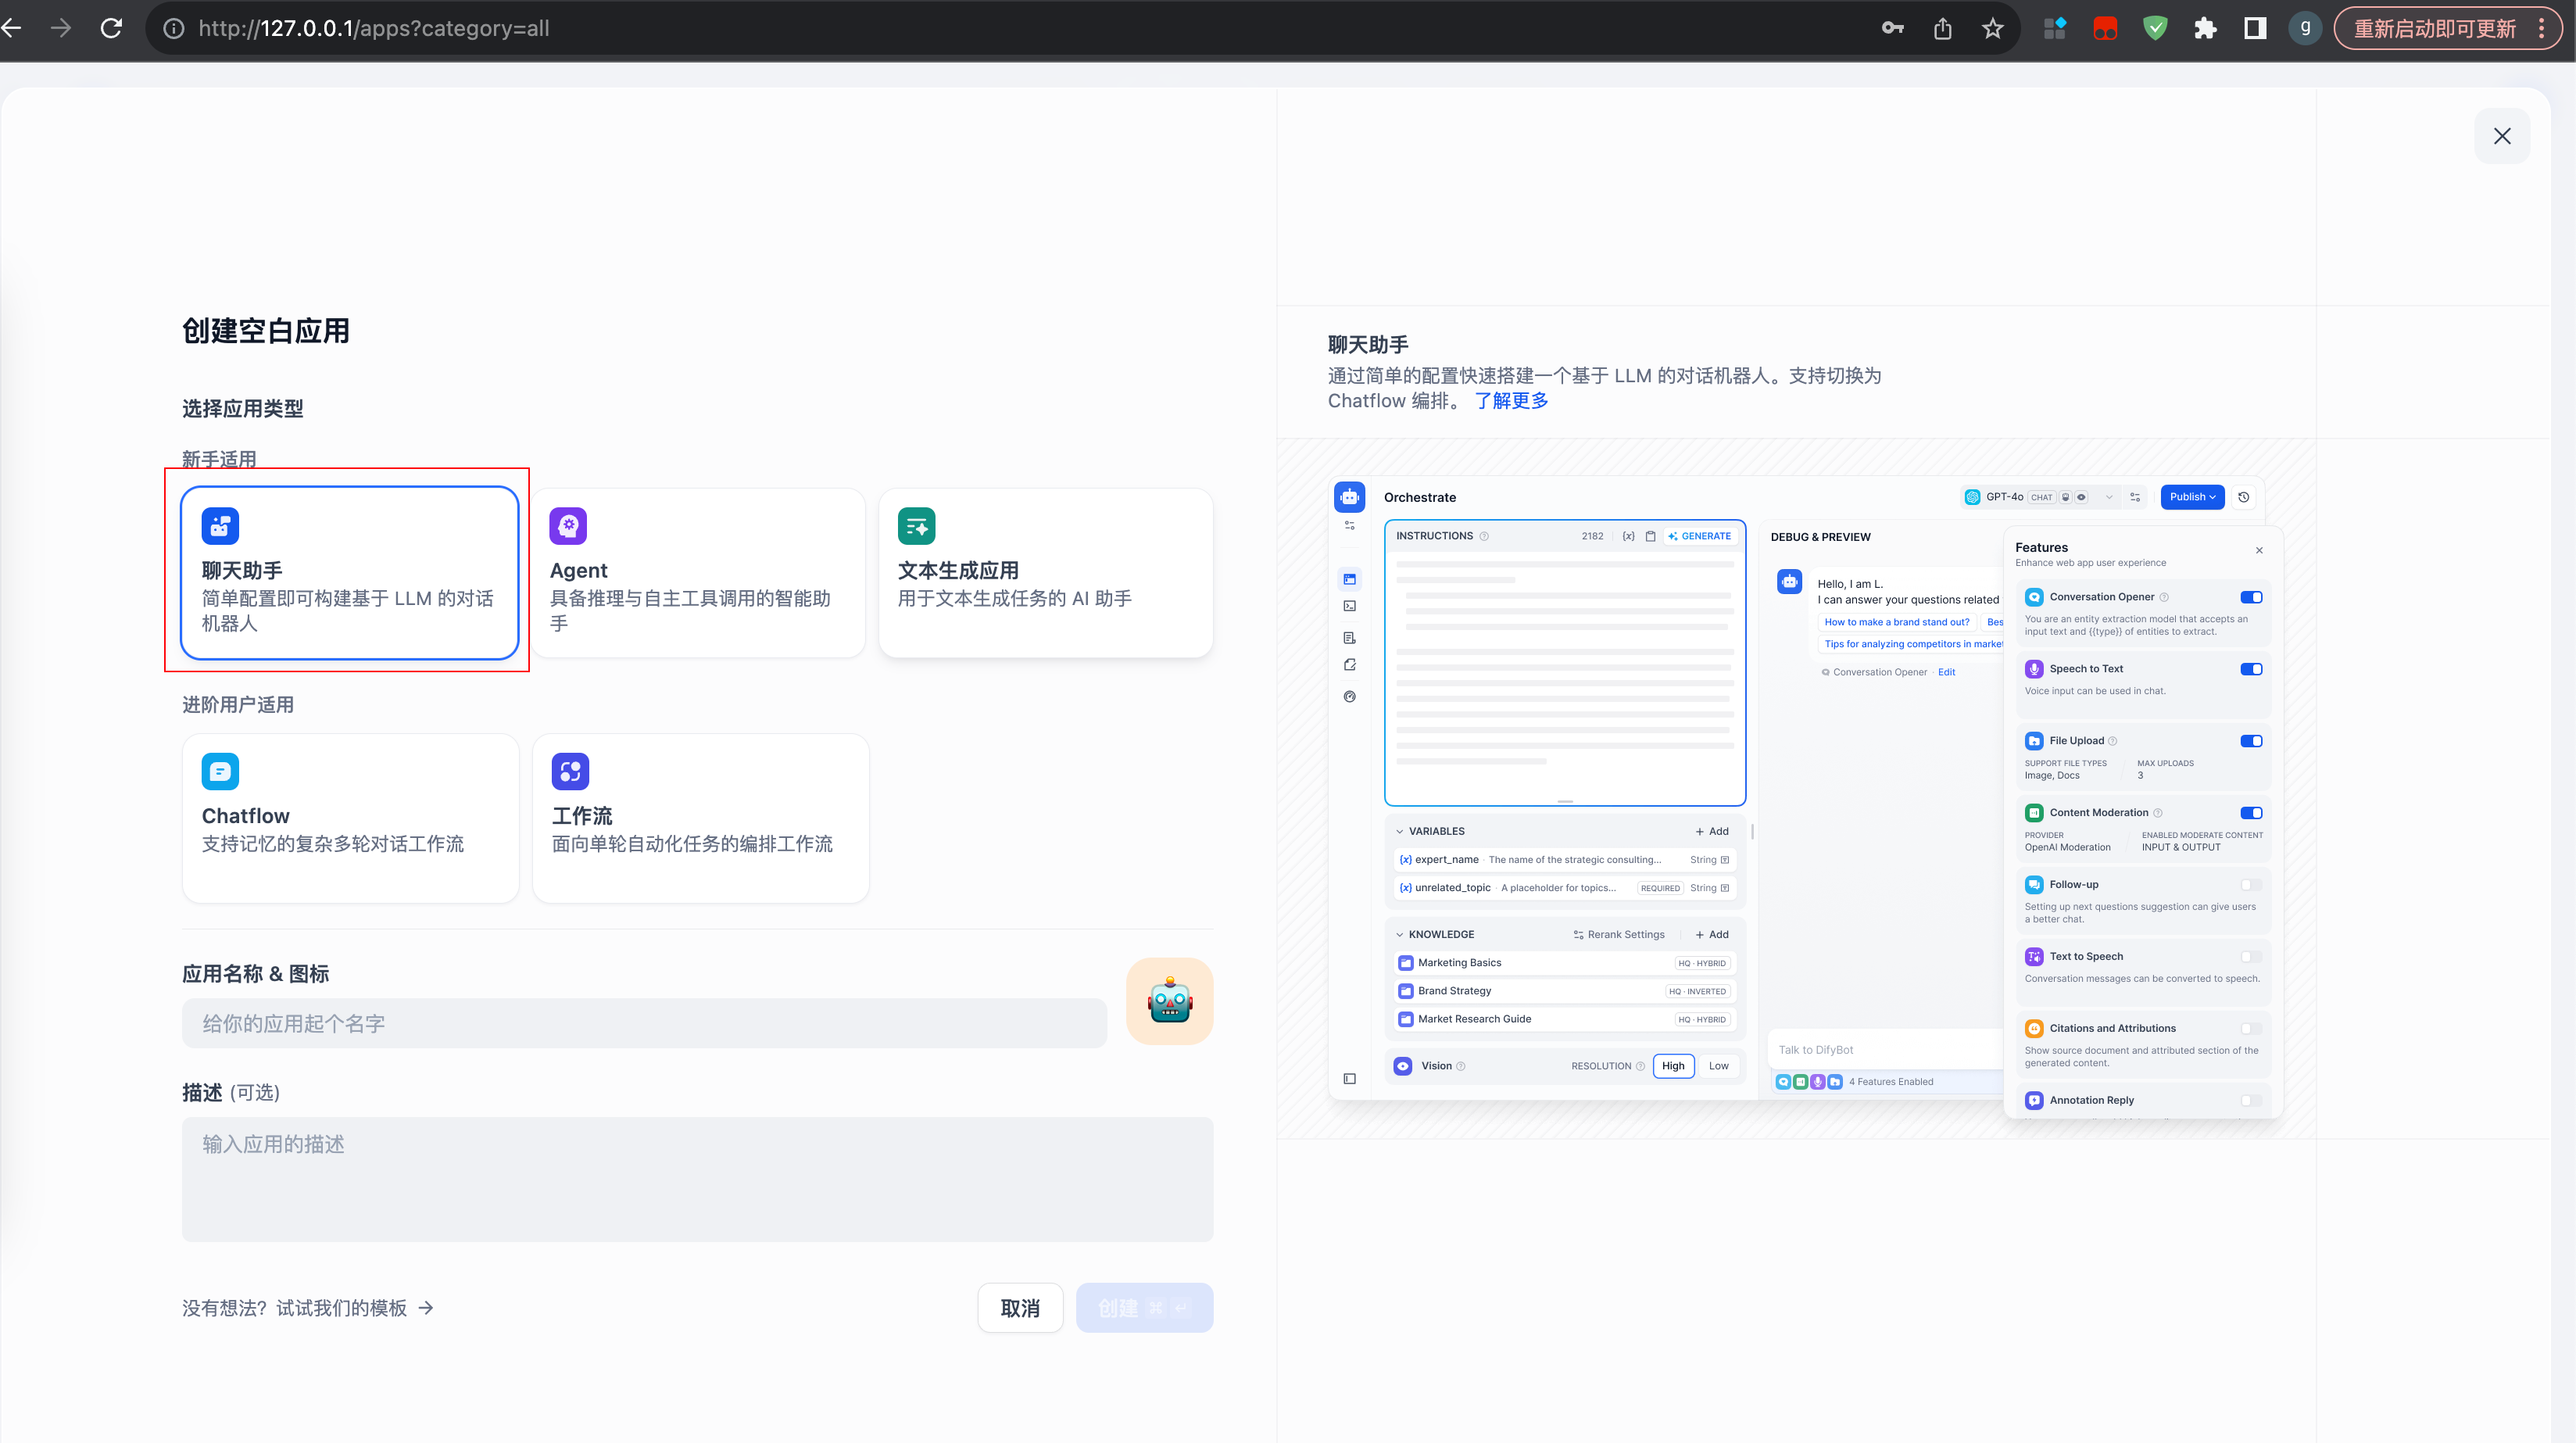Viewport: 2576px width, 1443px height.
Task: Collapse the KNOWLEDGE section chevron
Action: tap(1399, 934)
